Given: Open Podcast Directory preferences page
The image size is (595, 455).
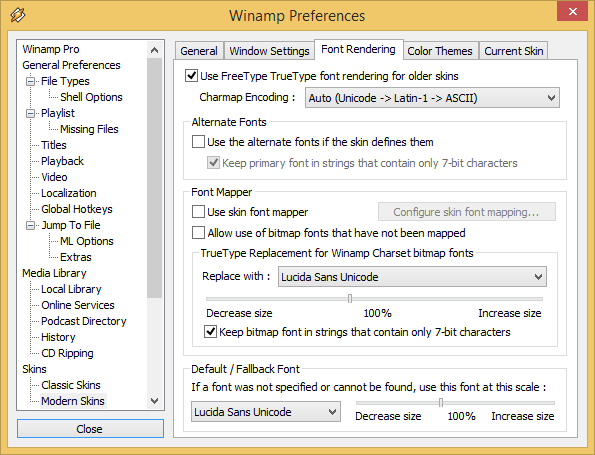Looking at the screenshot, I should (x=83, y=321).
